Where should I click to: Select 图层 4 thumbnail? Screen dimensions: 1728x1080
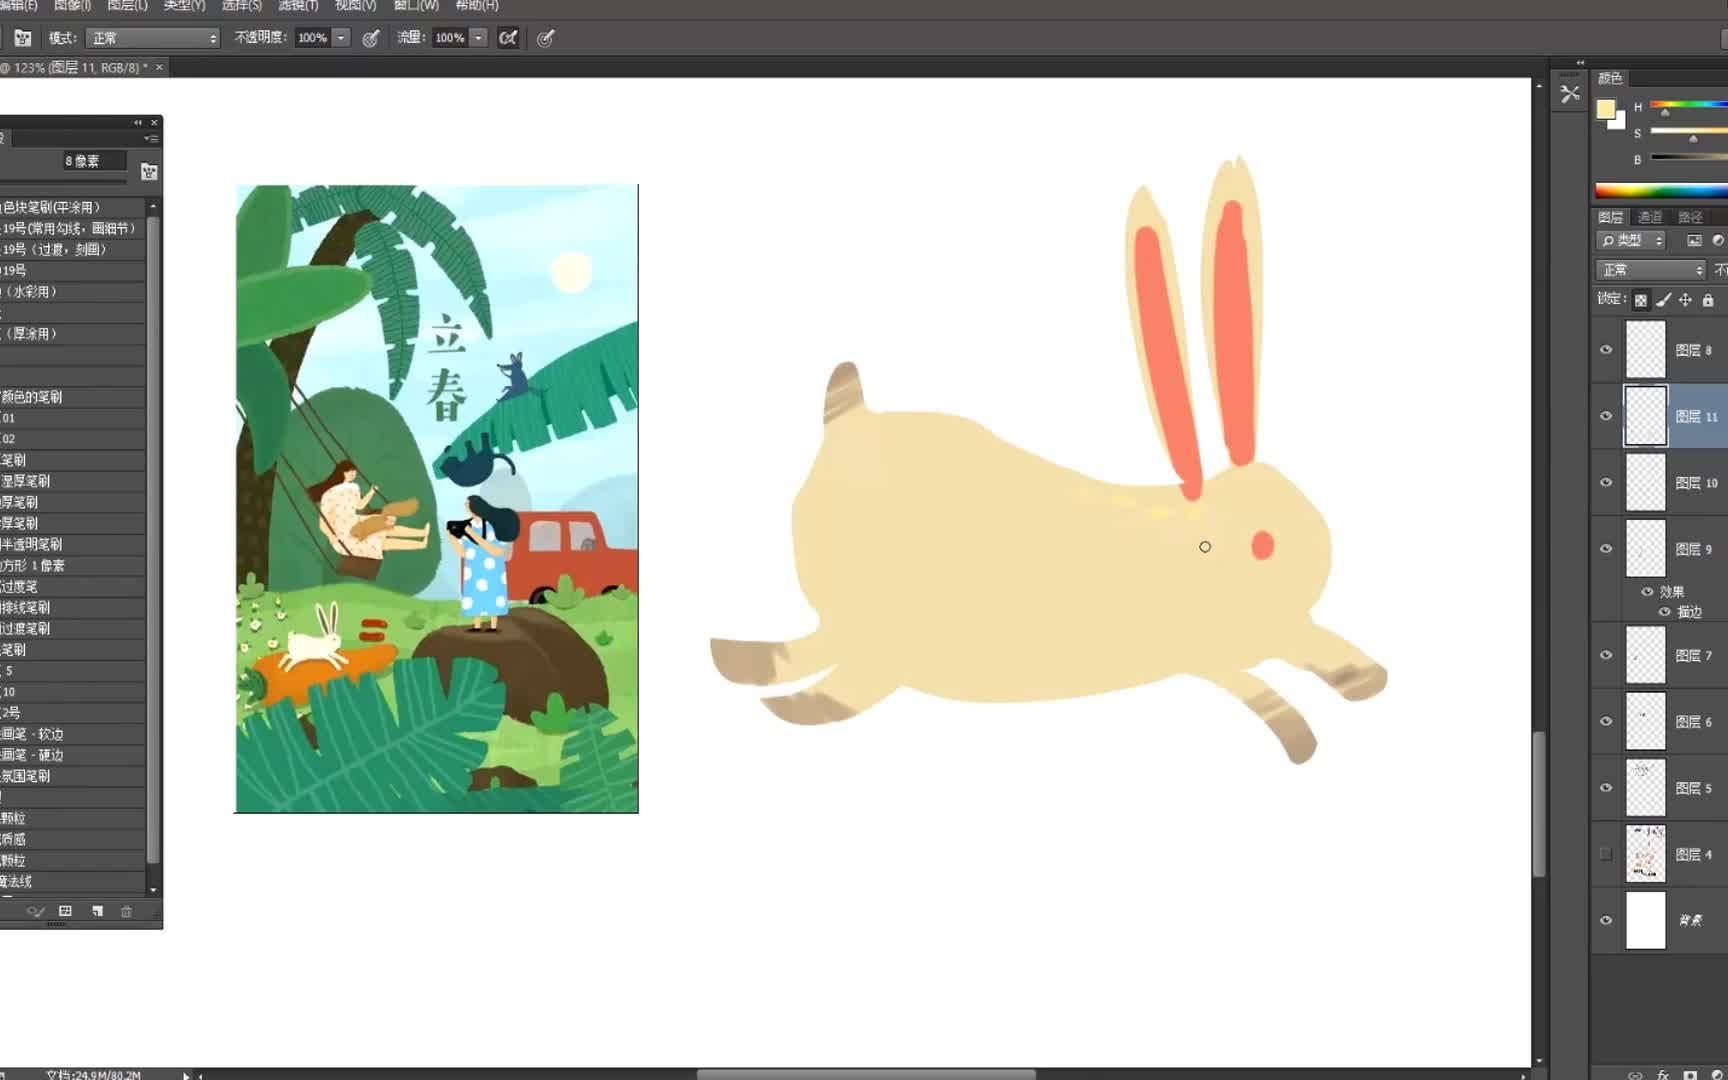[1646, 854]
